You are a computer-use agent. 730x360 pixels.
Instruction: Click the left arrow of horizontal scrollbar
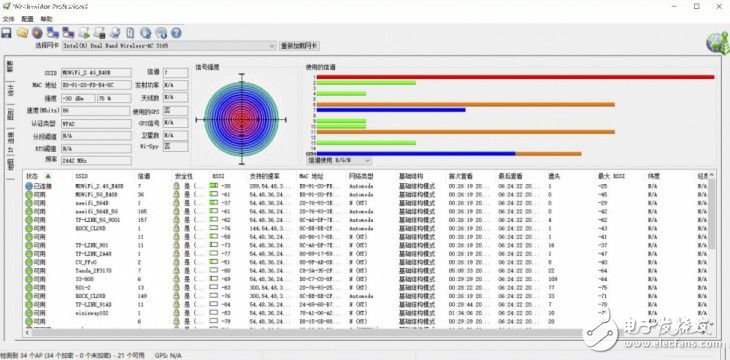tap(27, 333)
